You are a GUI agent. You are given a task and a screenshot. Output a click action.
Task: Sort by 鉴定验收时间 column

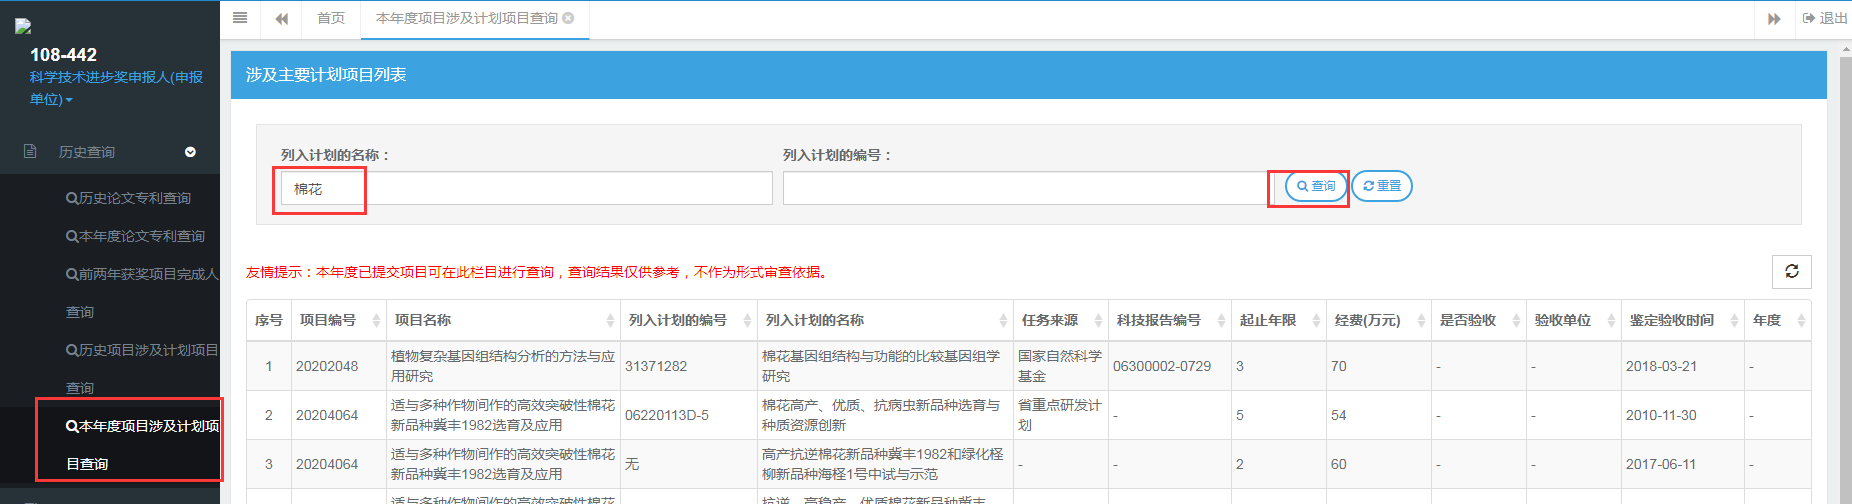[x=1683, y=320]
